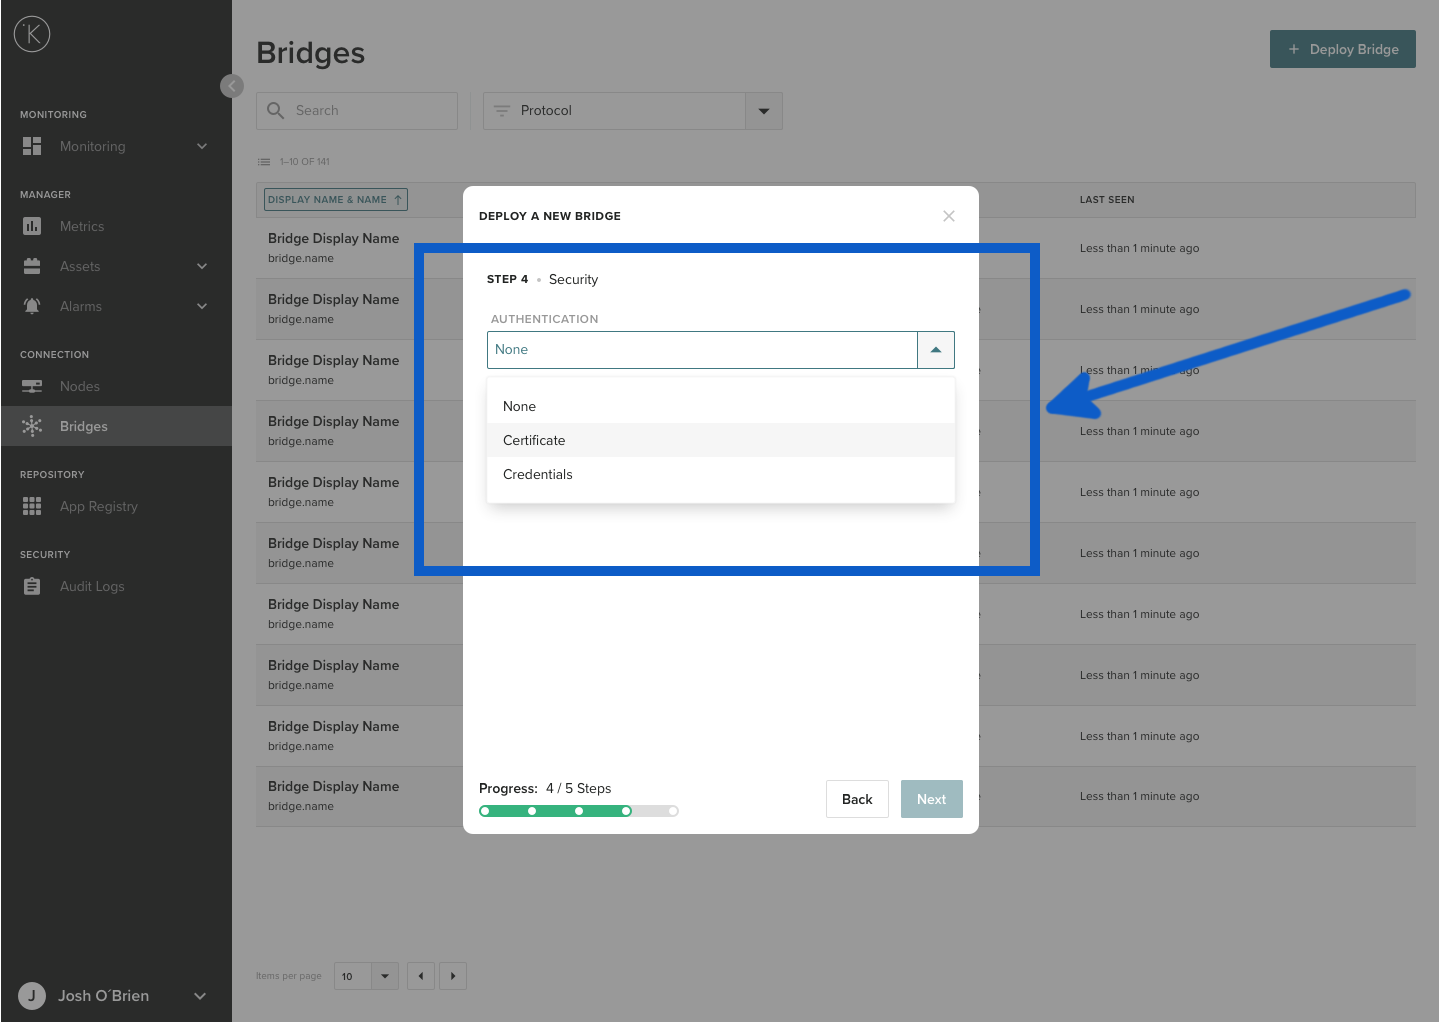
Task: Choose Credentials from authentication list
Action: click(538, 474)
